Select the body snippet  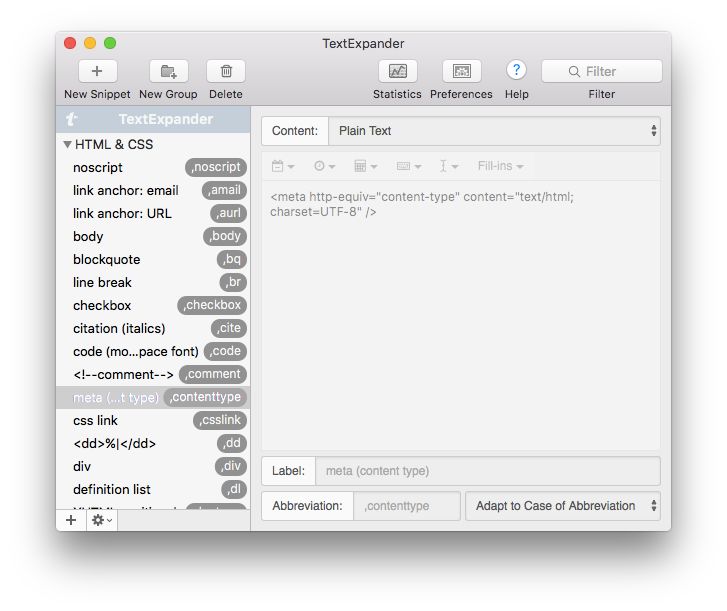(153, 236)
